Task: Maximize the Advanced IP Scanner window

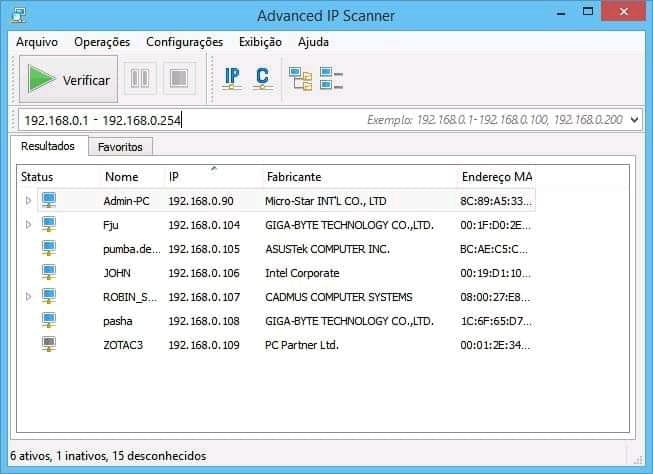Action: [x=588, y=12]
